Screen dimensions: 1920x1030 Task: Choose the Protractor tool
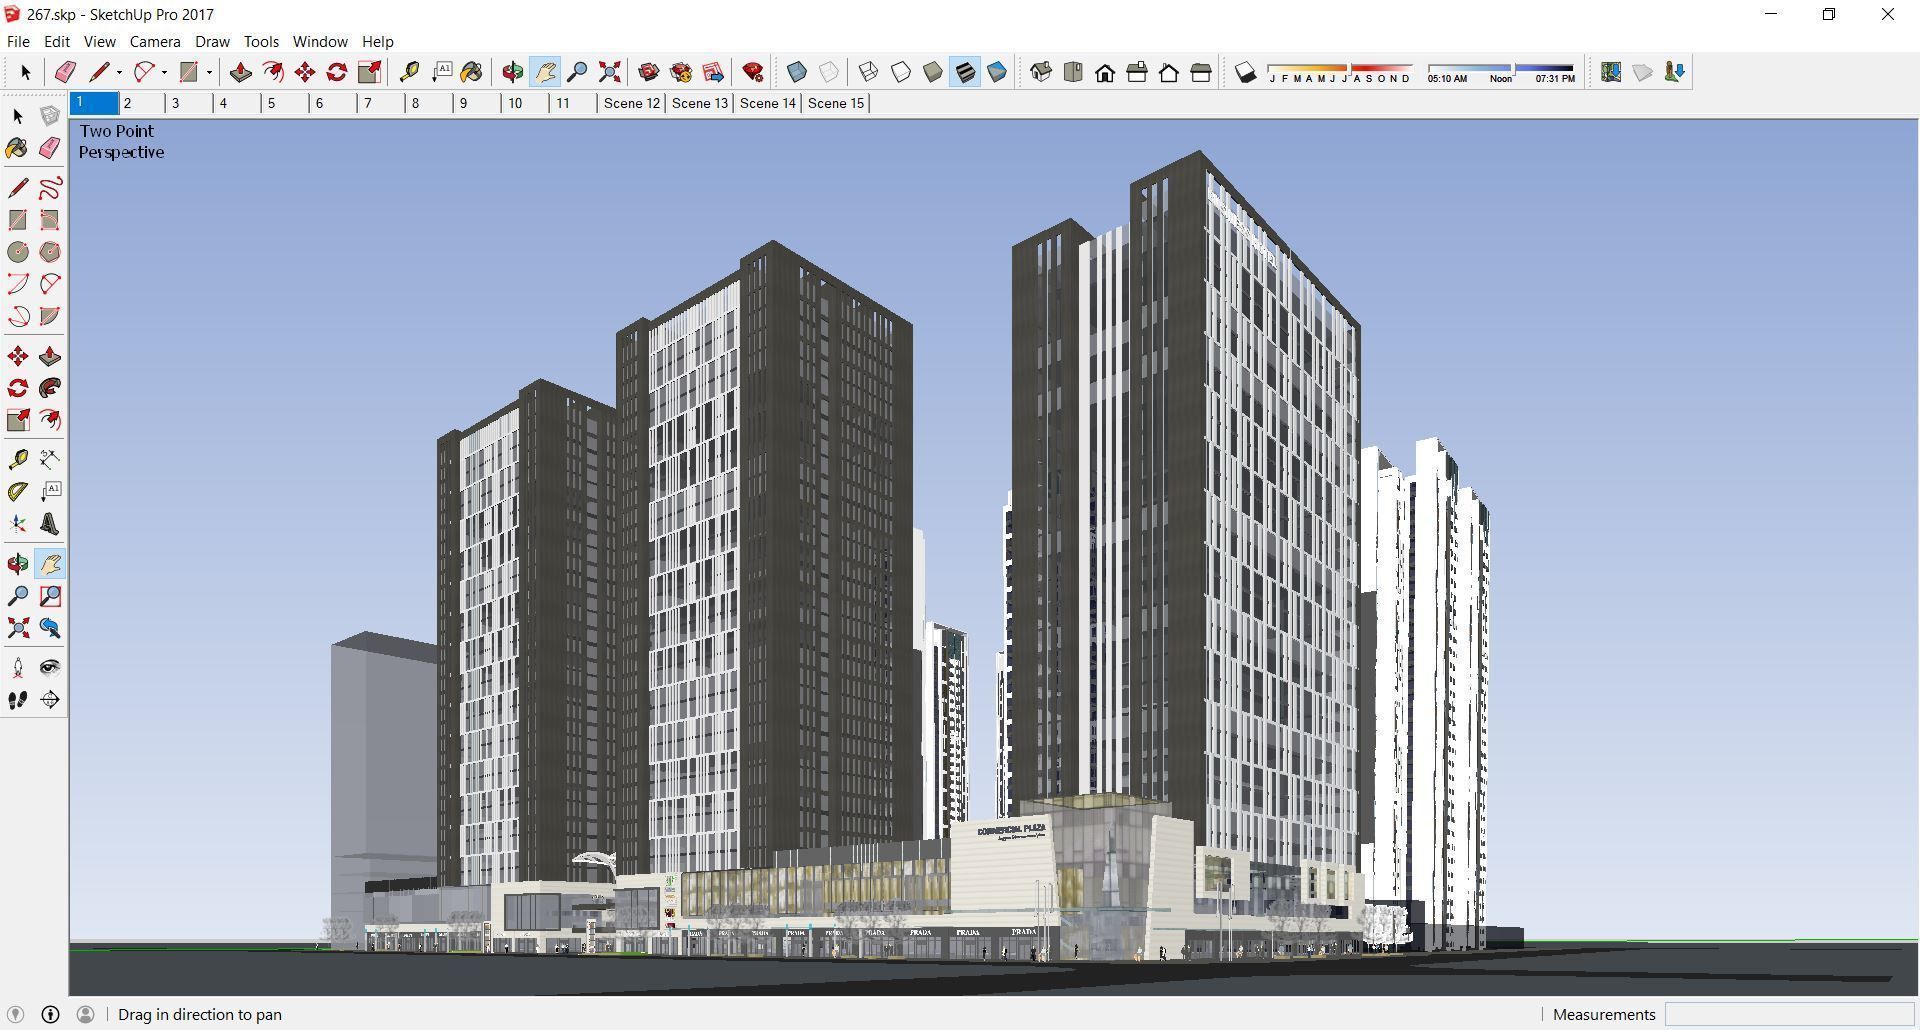(18, 492)
